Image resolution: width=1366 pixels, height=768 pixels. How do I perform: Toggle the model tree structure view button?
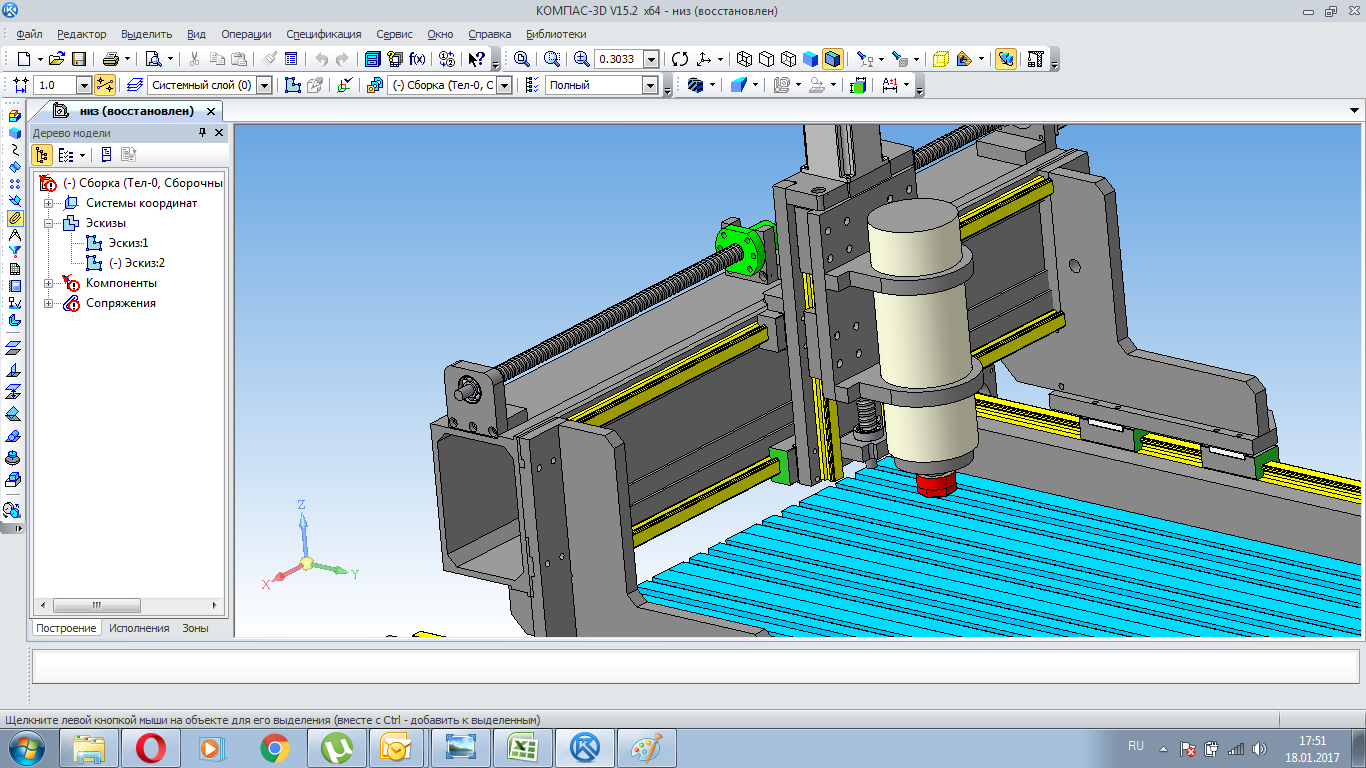(x=42, y=155)
